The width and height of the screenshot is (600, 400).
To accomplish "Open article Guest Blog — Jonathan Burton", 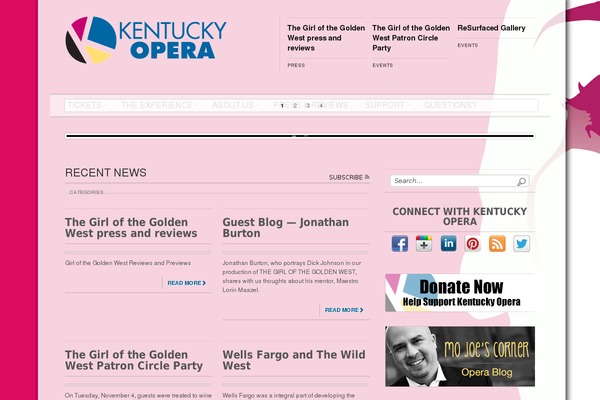I will click(285, 228).
